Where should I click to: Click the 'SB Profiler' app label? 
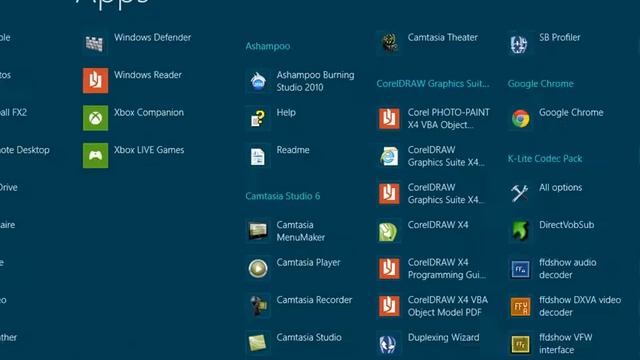pos(559,38)
